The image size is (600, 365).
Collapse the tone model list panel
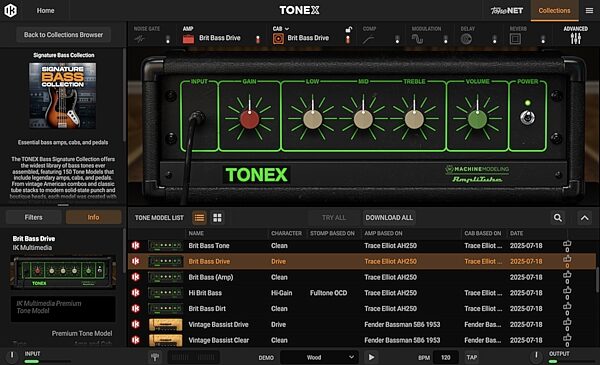point(585,218)
